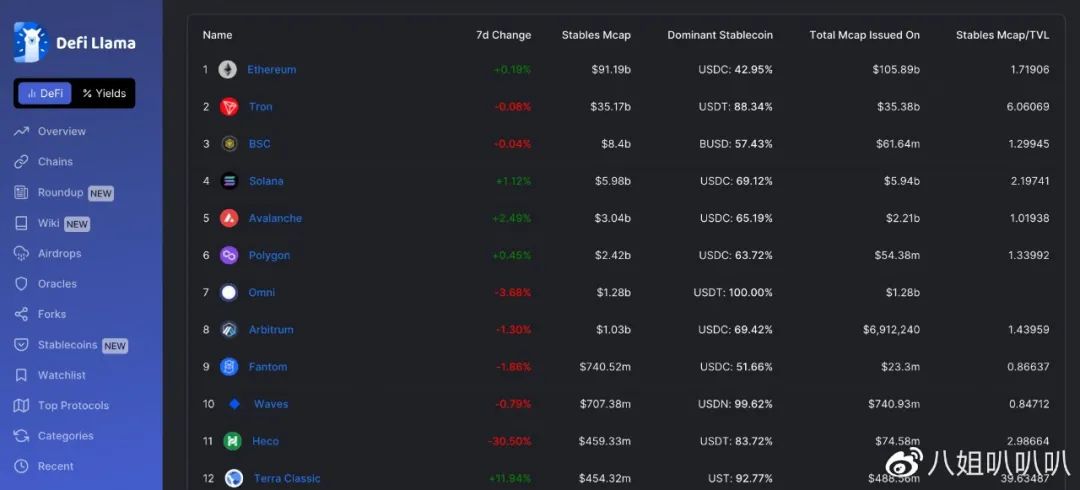Click the Defi Llama logo
The width and height of the screenshot is (1080, 490).
[74, 42]
